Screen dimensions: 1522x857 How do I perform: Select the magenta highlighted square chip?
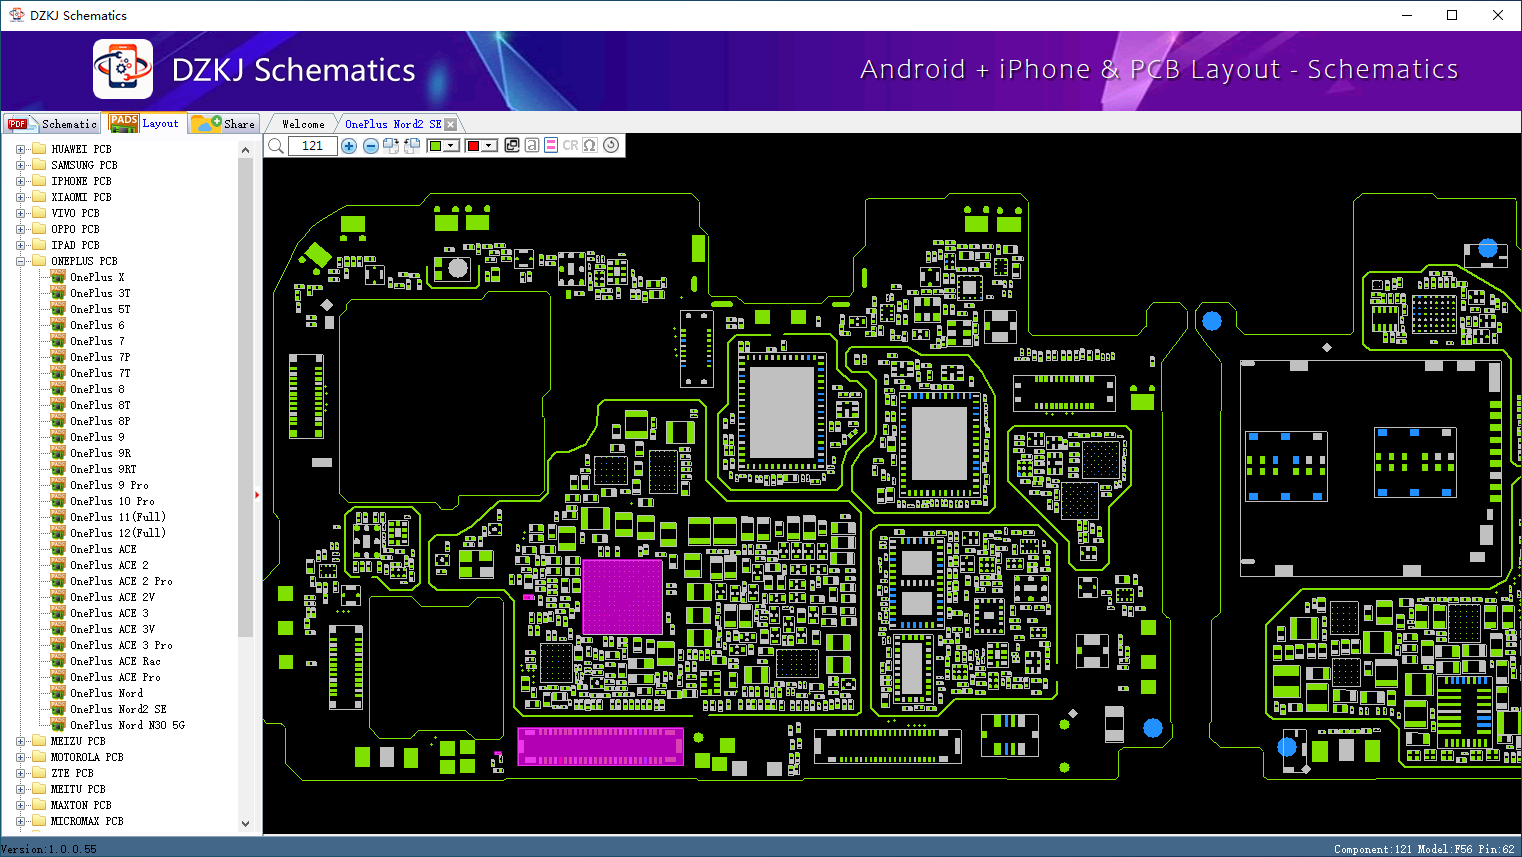pos(622,596)
